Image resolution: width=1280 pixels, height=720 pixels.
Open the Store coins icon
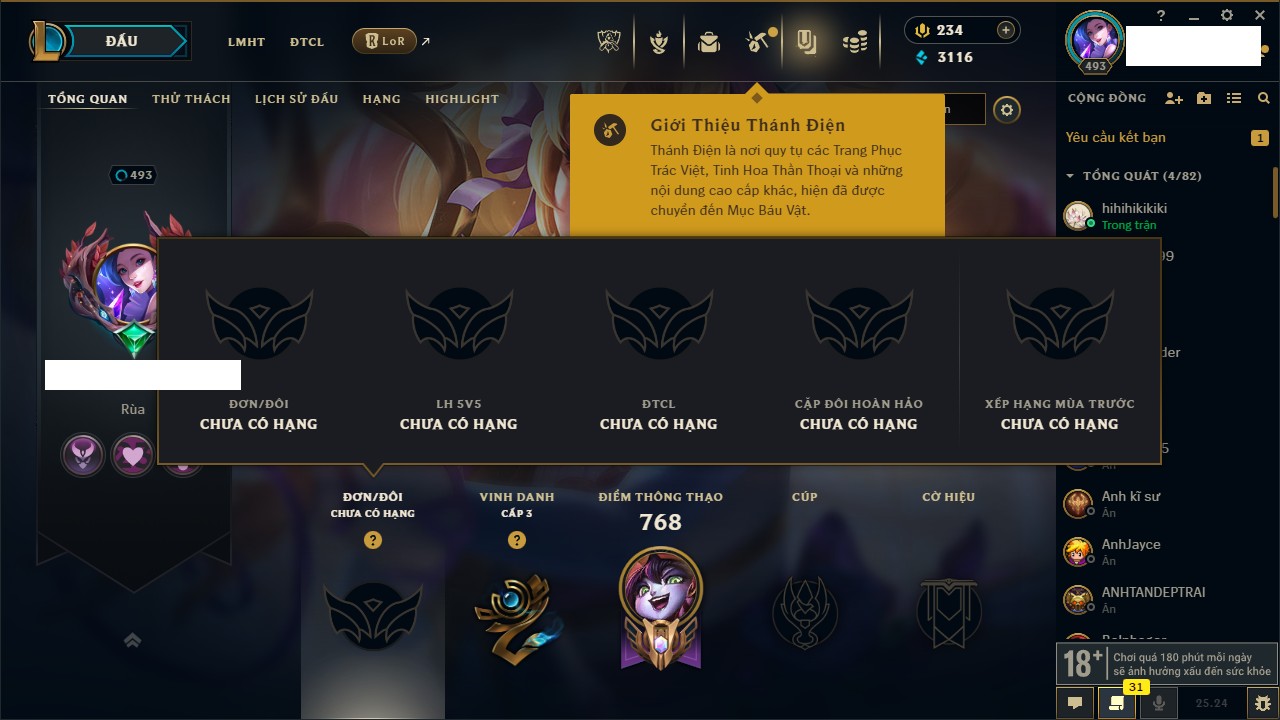coord(854,42)
